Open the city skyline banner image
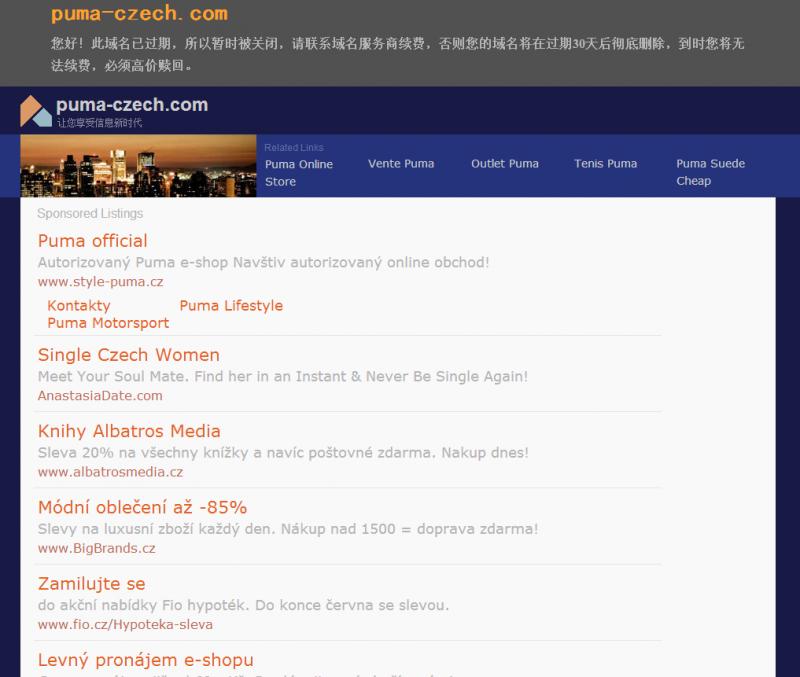800x677 pixels. [138, 166]
